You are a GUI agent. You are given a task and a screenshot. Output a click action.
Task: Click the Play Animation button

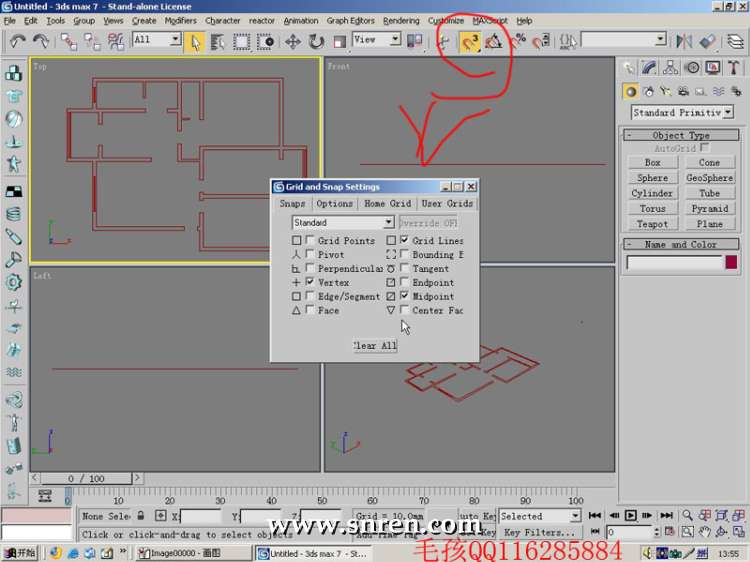[x=631, y=515]
